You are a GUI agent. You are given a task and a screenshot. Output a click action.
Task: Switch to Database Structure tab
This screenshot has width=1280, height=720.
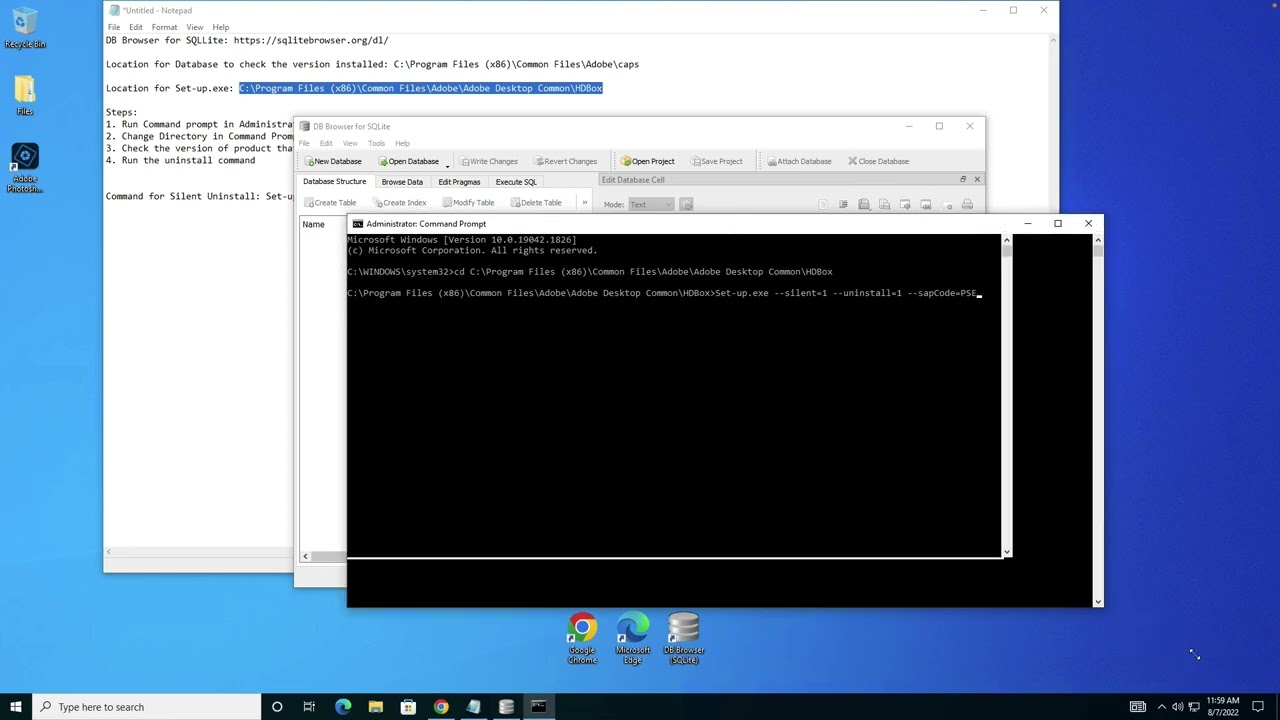click(335, 182)
